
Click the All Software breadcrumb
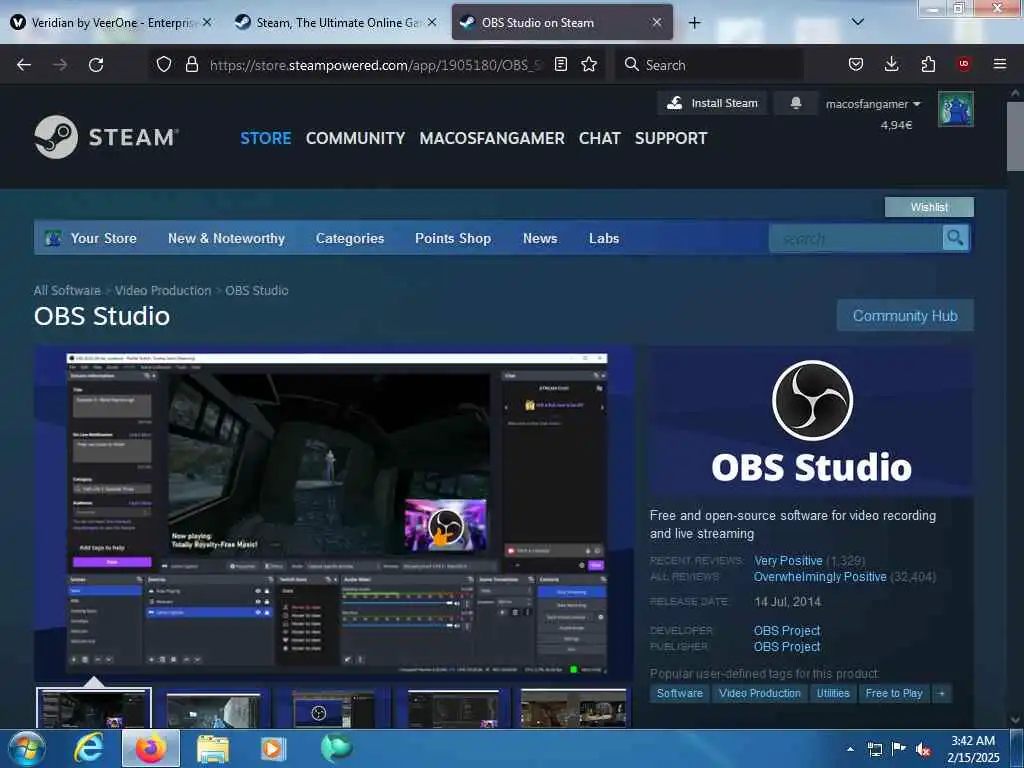click(67, 291)
